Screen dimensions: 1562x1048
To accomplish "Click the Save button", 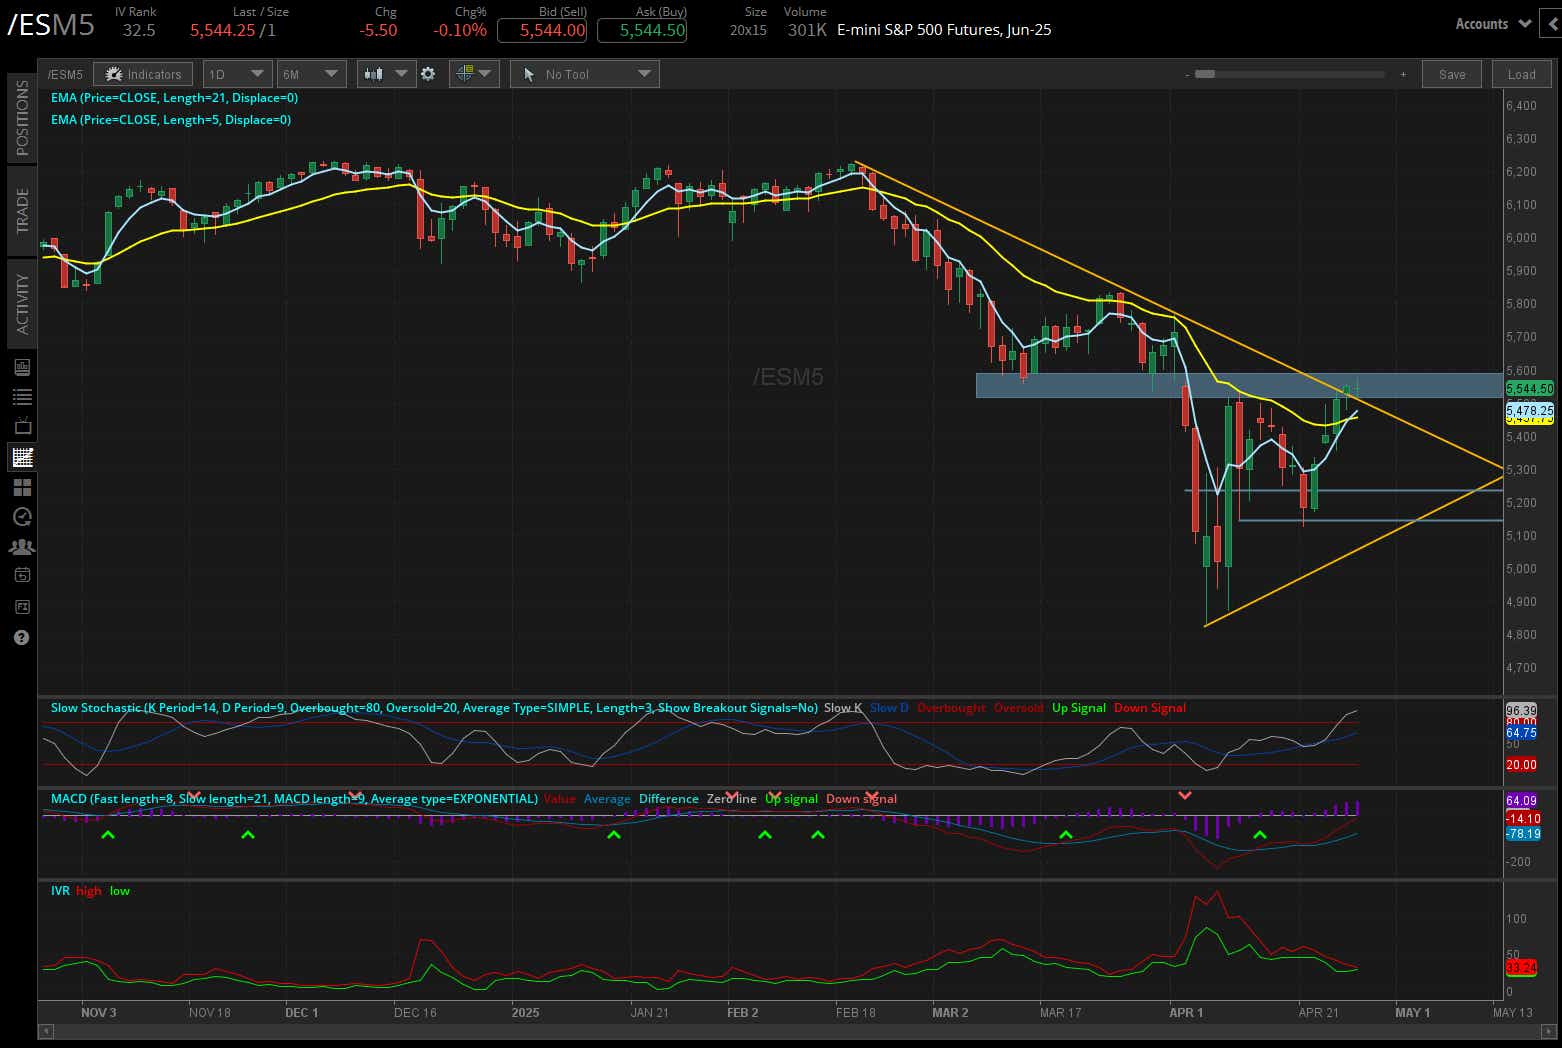I will pyautogui.click(x=1451, y=73).
